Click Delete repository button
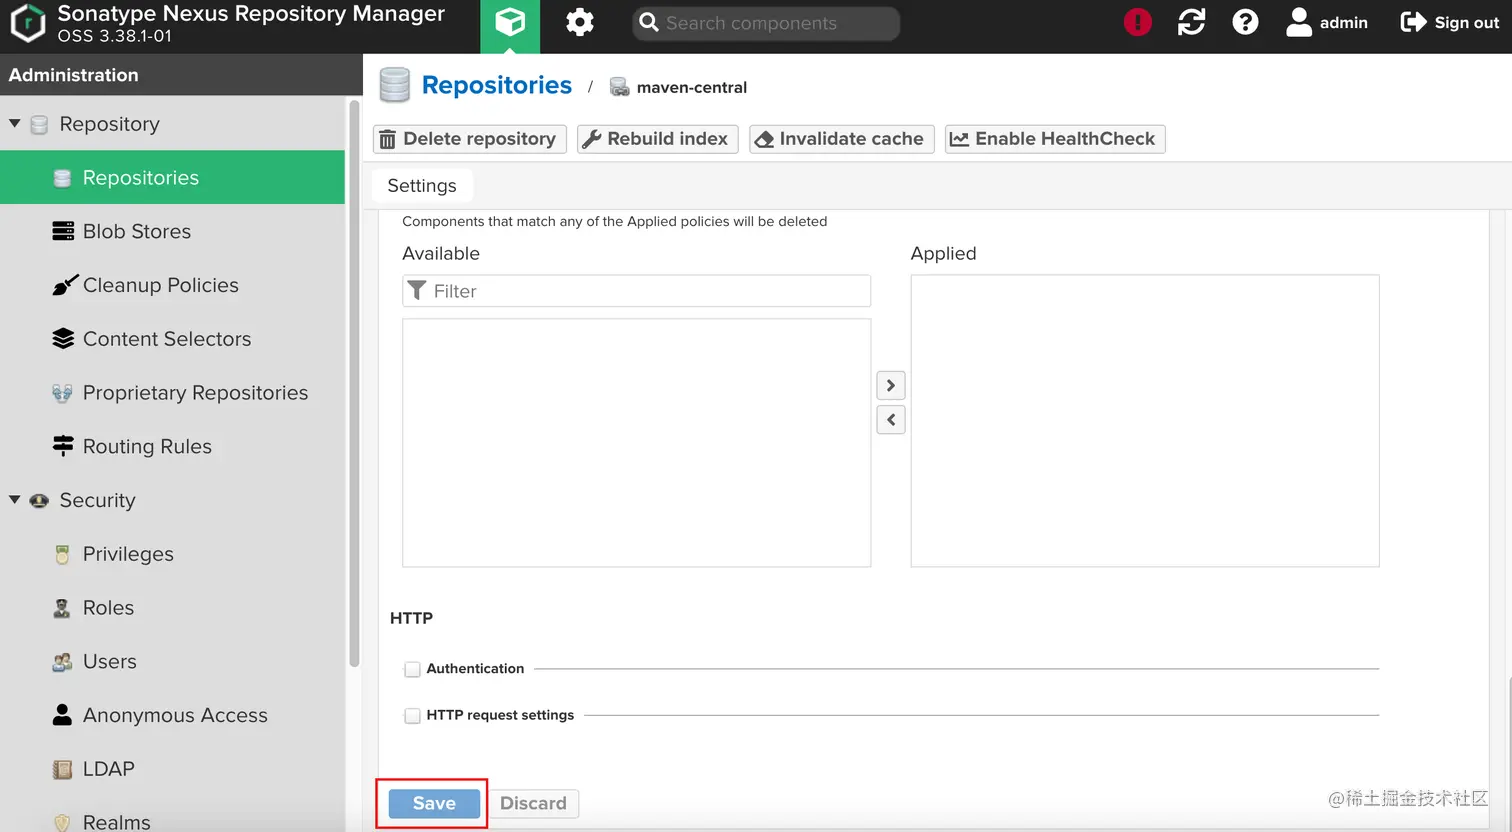This screenshot has width=1512, height=832. (470, 139)
